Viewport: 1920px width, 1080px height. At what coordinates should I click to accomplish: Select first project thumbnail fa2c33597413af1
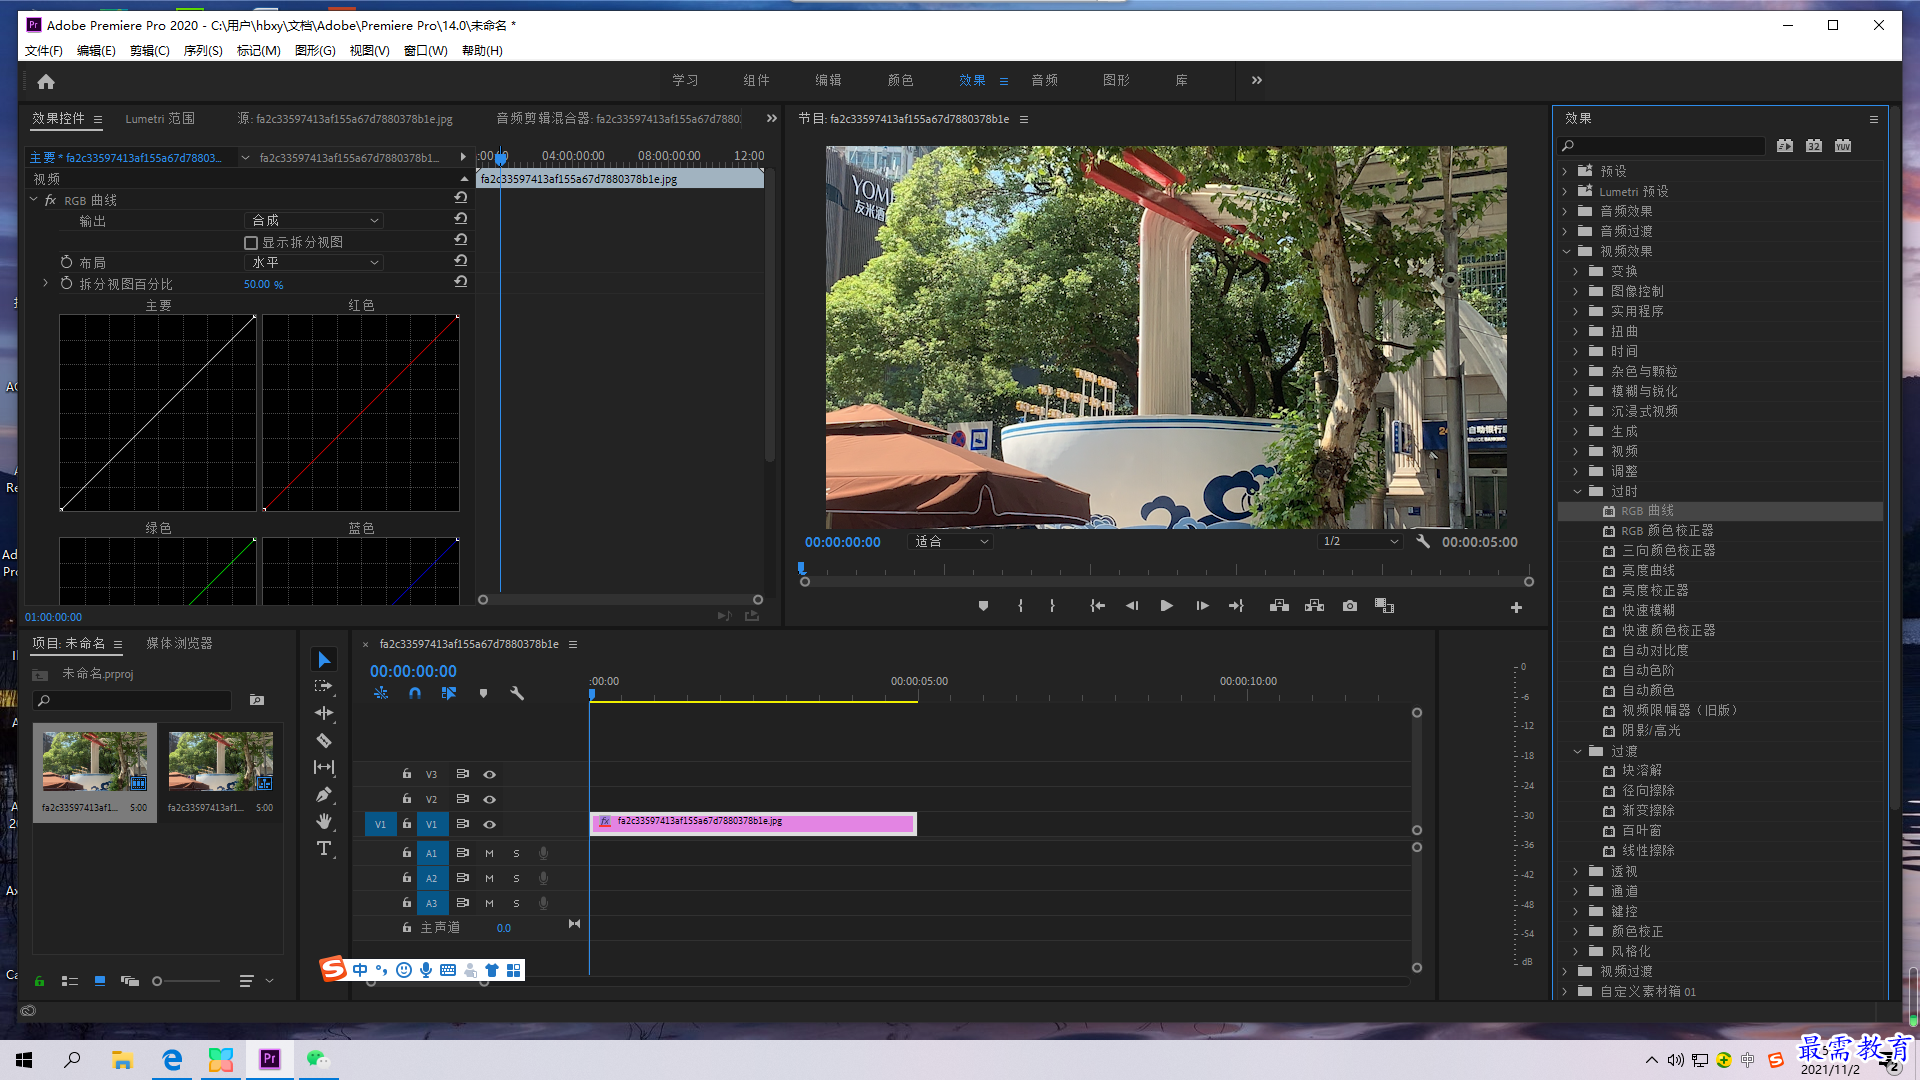(95, 772)
